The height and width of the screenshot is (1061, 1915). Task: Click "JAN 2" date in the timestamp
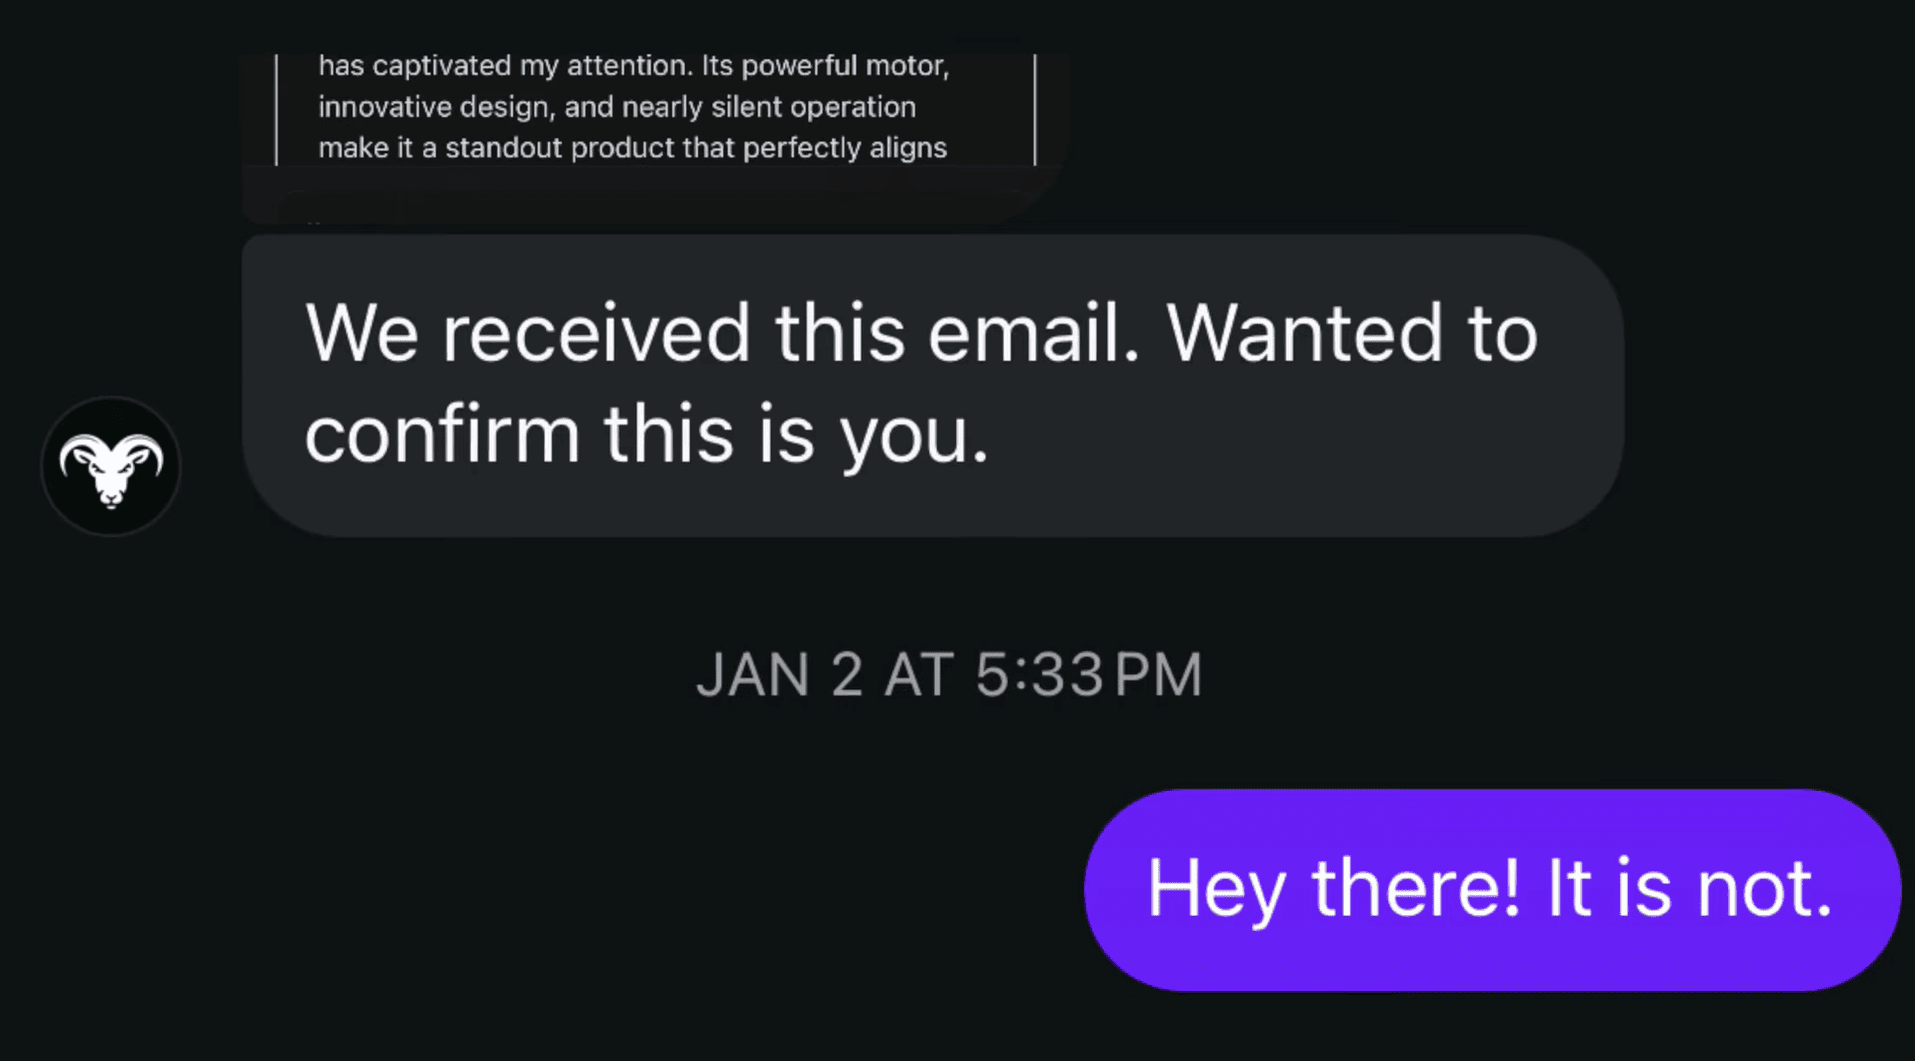pyautogui.click(x=779, y=675)
